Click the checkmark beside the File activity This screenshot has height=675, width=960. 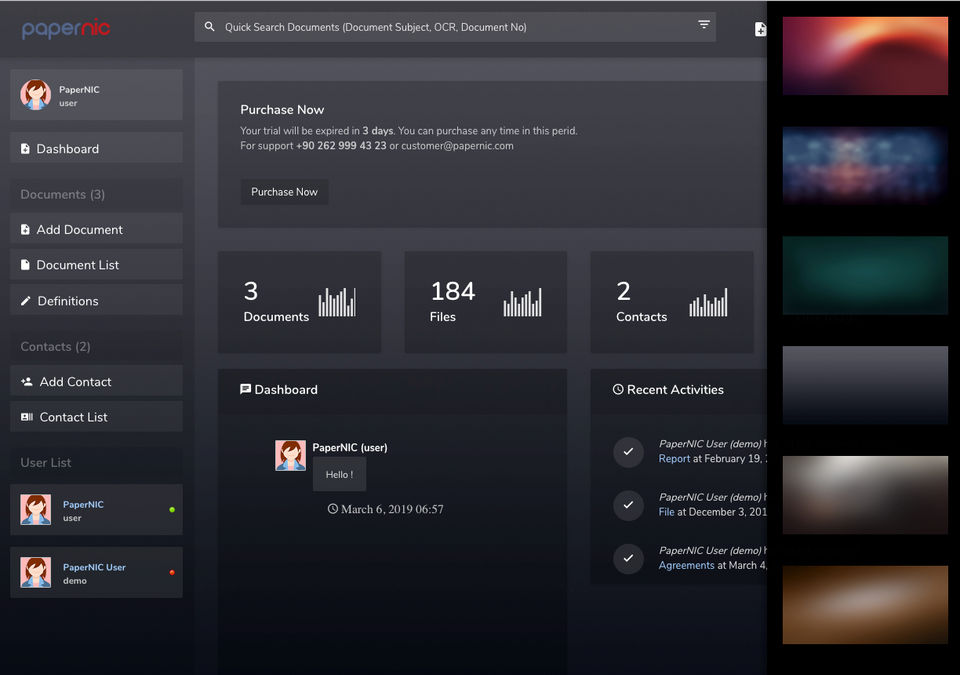click(628, 505)
